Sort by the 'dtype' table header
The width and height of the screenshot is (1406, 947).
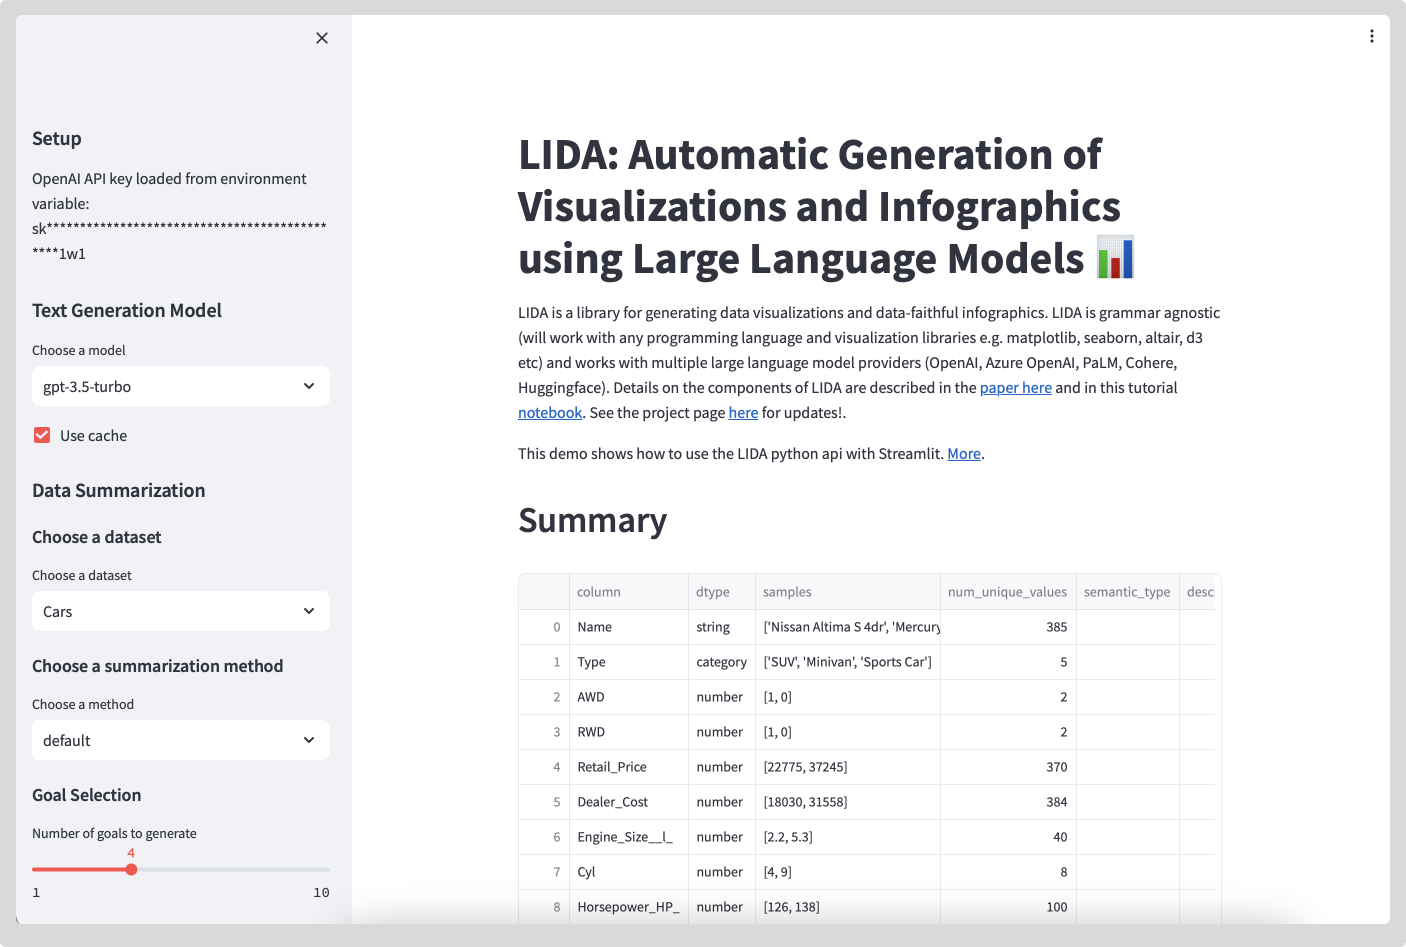coord(721,592)
